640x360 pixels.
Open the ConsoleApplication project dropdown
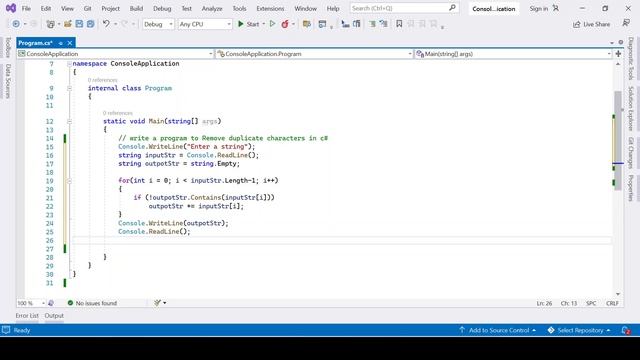pyautogui.click(x=115, y=54)
